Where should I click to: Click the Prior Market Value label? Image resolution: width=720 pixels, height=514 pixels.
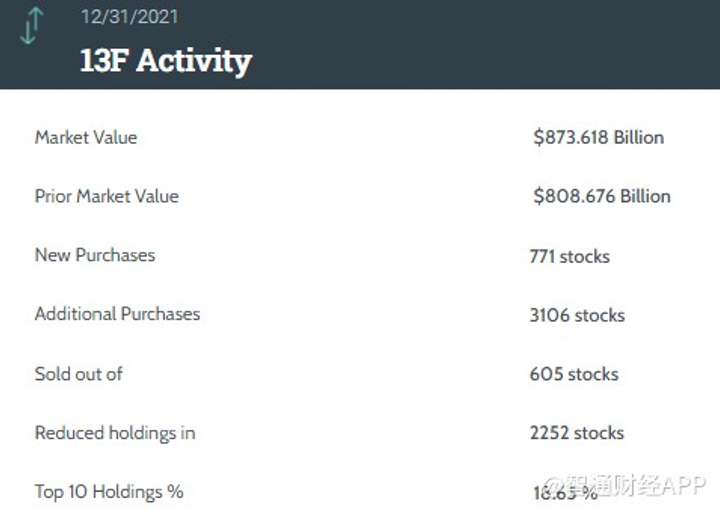pos(106,196)
